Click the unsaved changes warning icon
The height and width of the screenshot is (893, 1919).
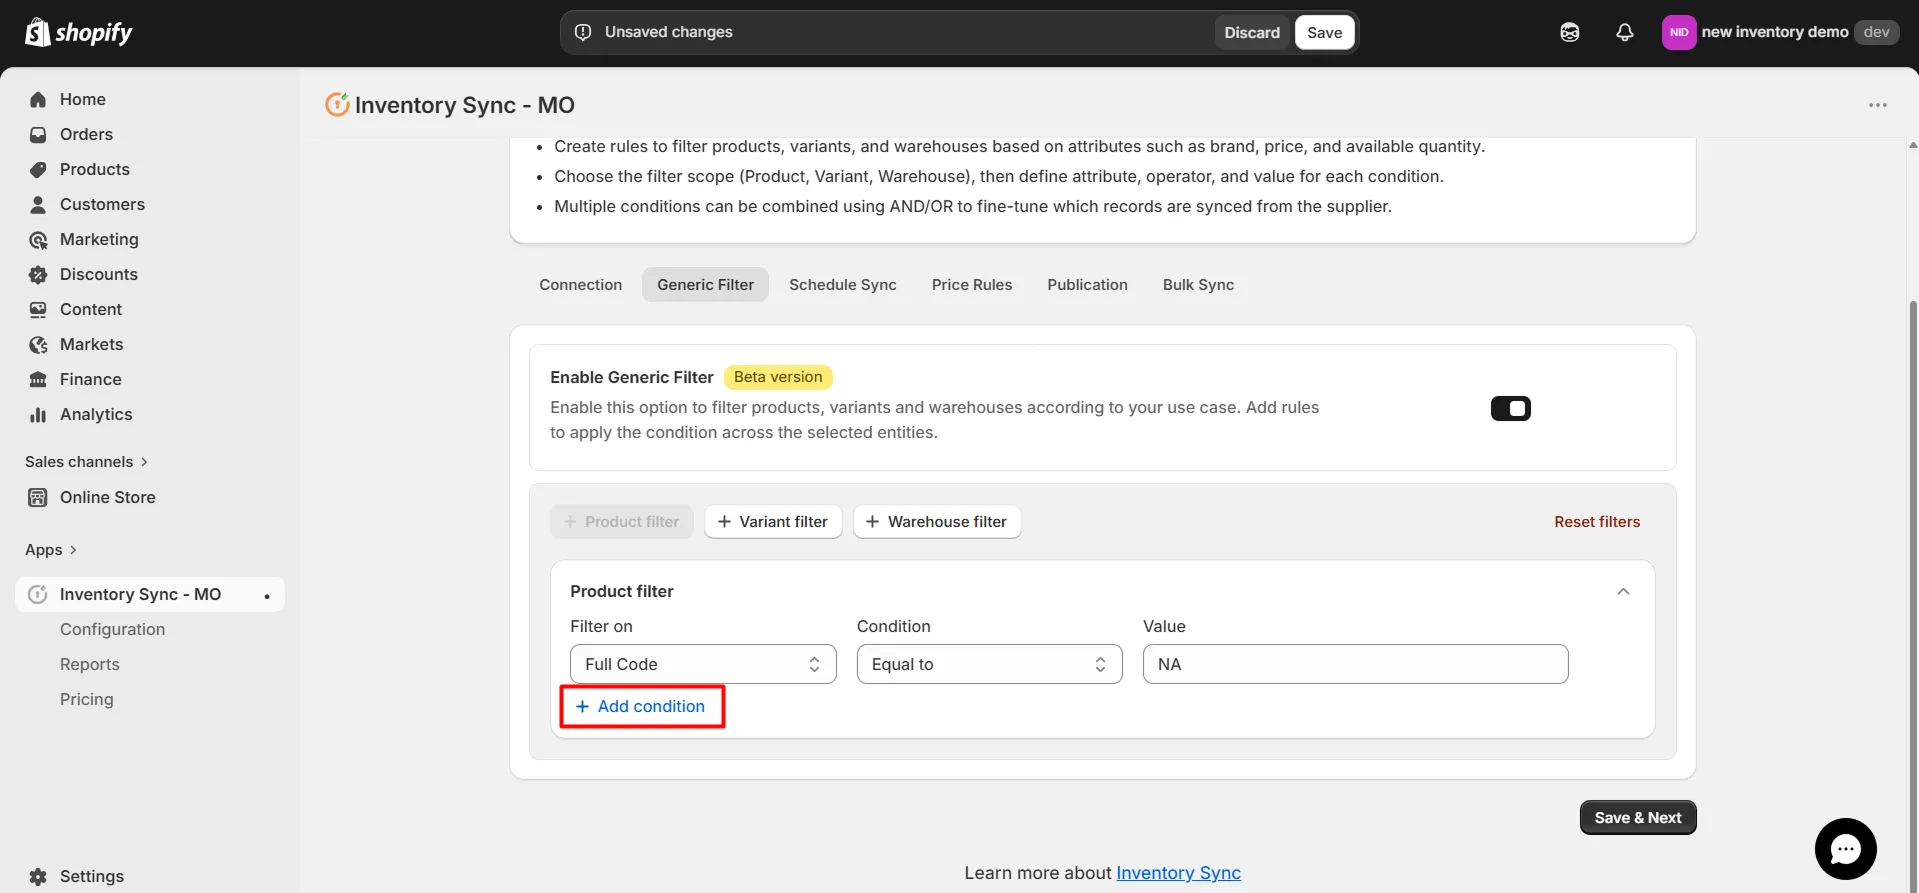[x=583, y=32]
